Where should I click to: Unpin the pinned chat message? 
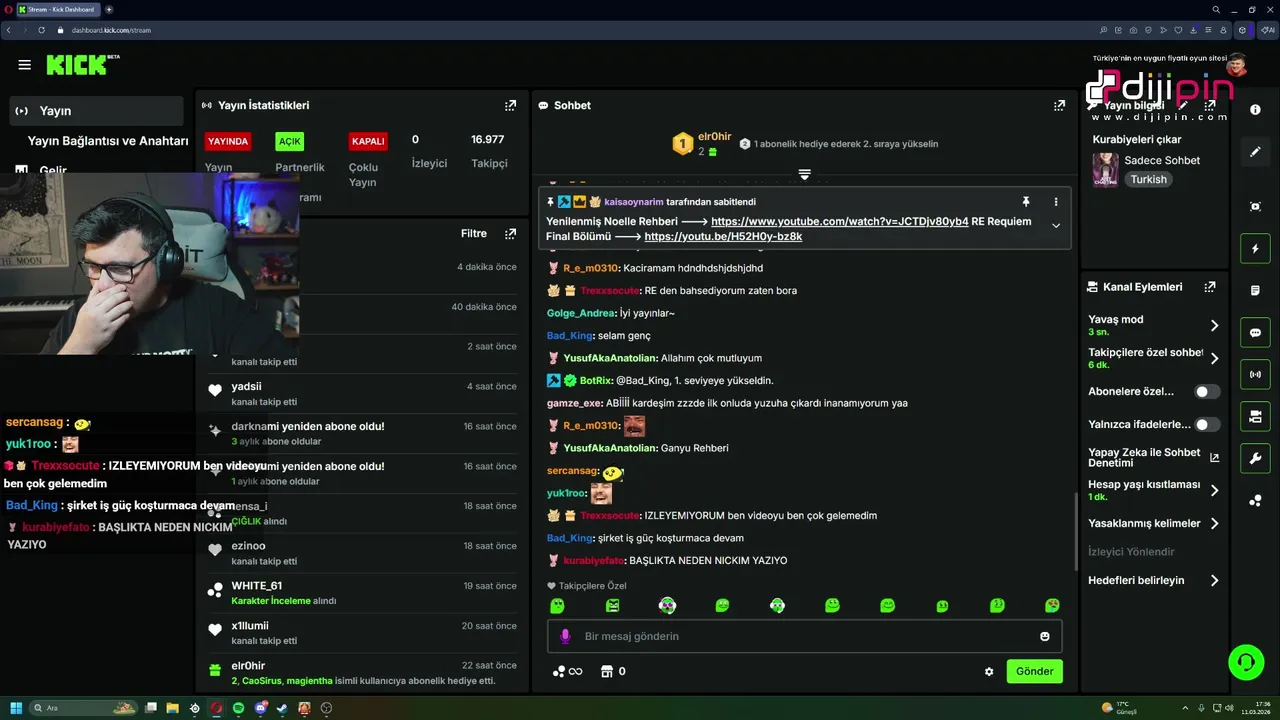(1025, 202)
